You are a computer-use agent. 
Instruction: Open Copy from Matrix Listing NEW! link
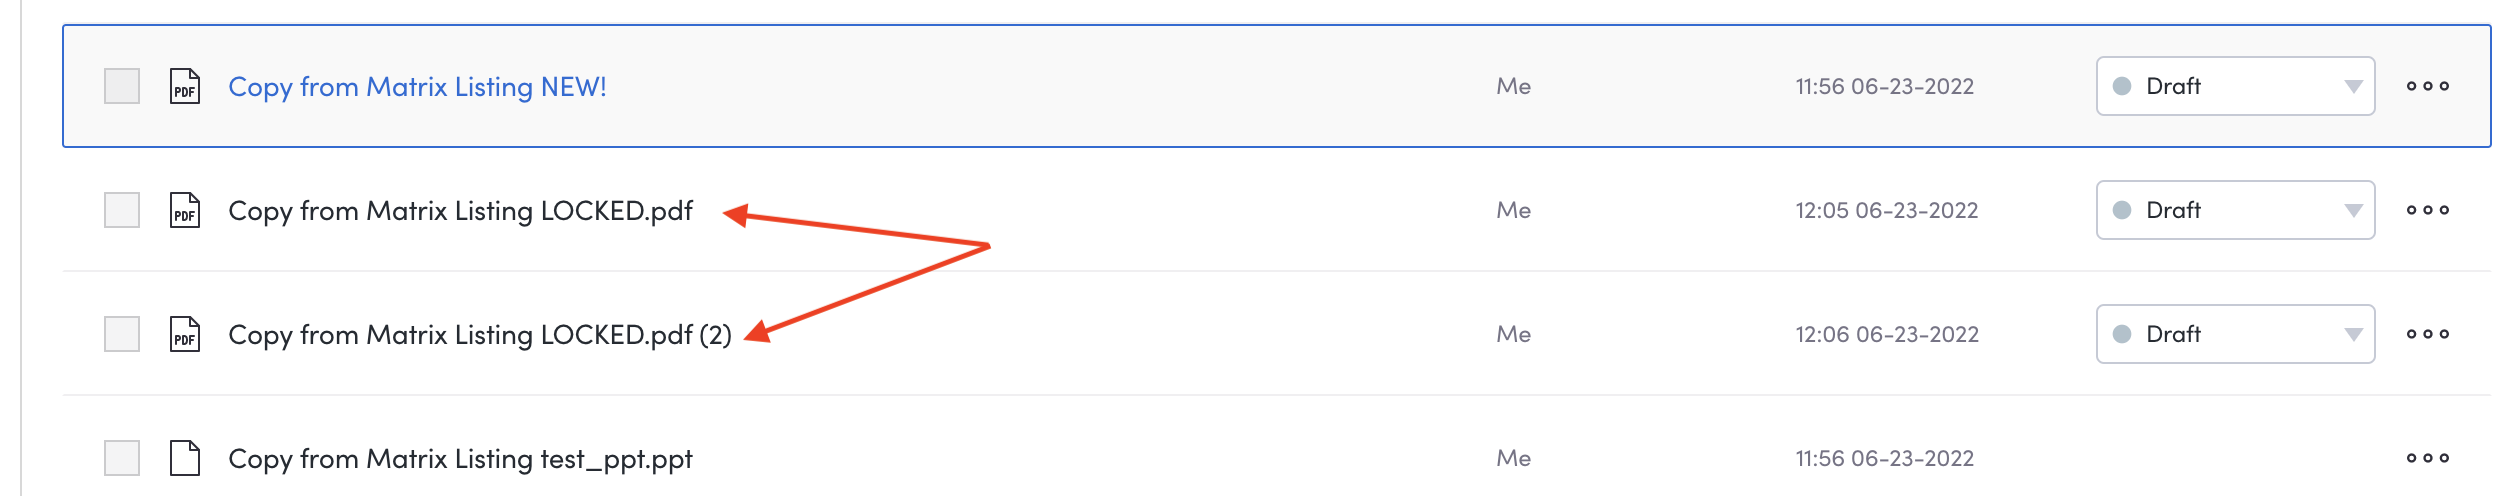click(x=417, y=87)
